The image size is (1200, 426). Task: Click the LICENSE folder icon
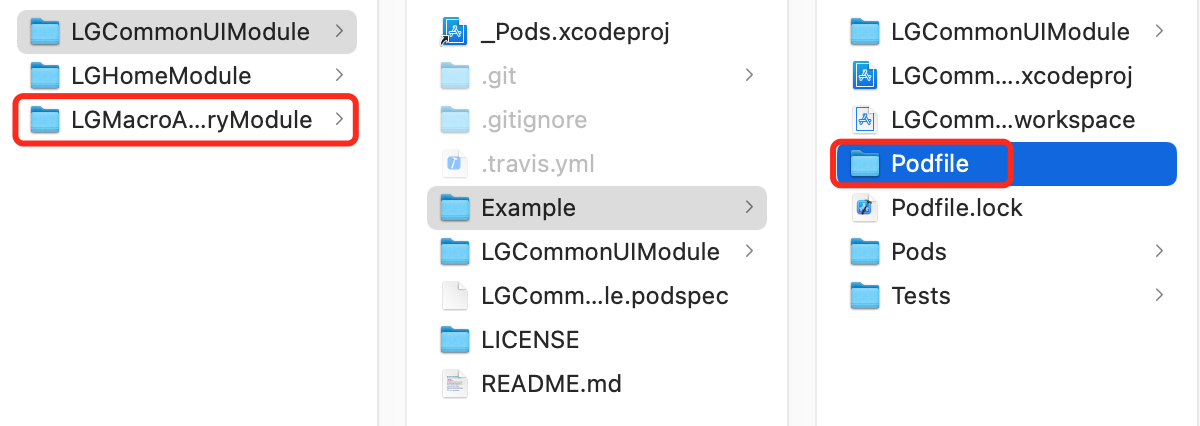pos(455,340)
